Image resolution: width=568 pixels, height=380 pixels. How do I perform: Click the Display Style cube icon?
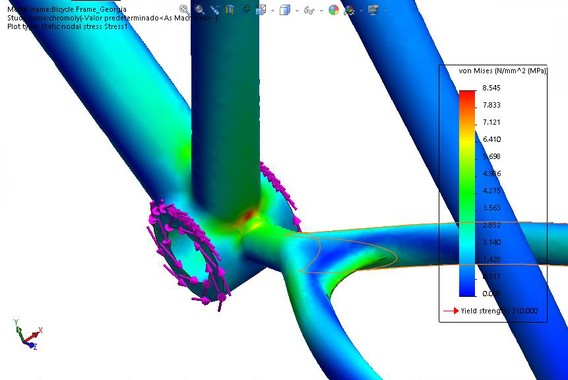pos(285,10)
